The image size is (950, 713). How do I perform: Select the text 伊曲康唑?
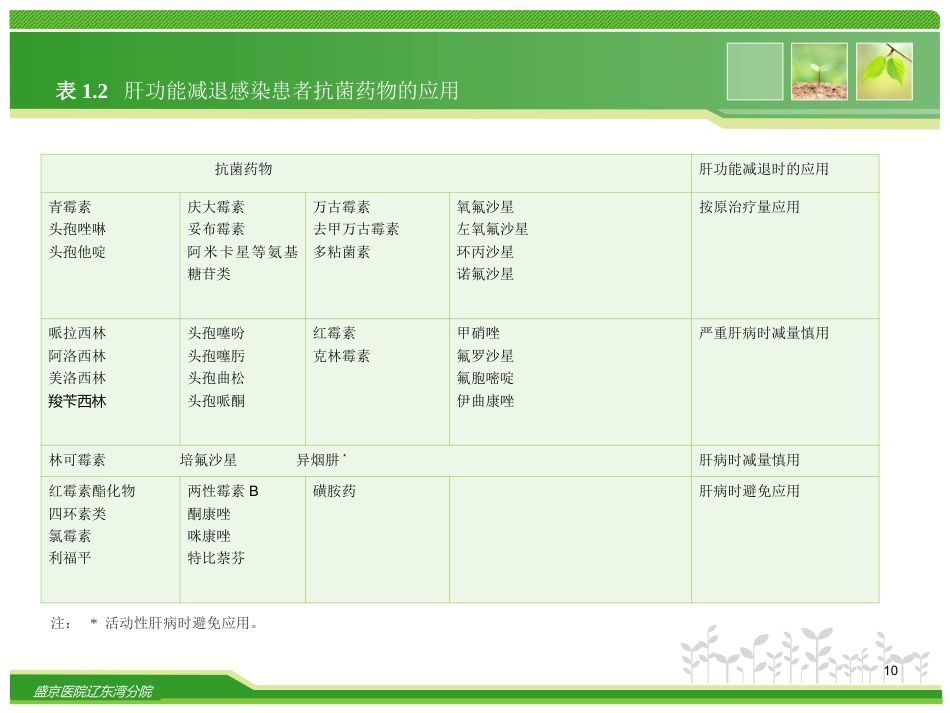[x=485, y=401]
